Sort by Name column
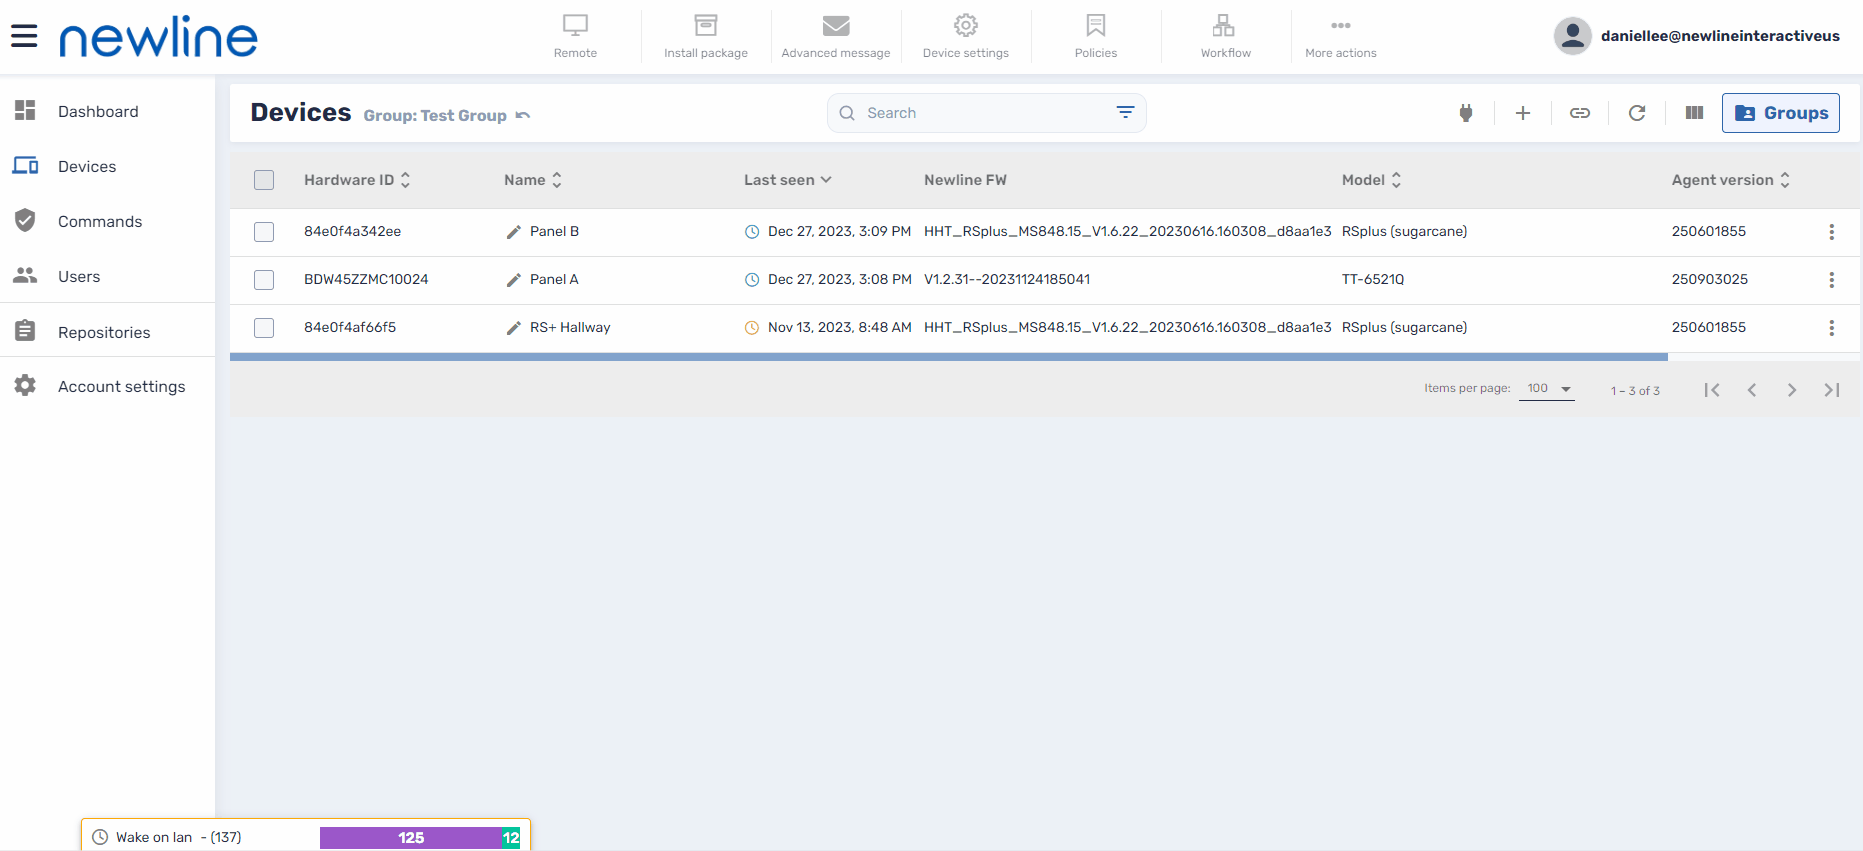 click(533, 180)
